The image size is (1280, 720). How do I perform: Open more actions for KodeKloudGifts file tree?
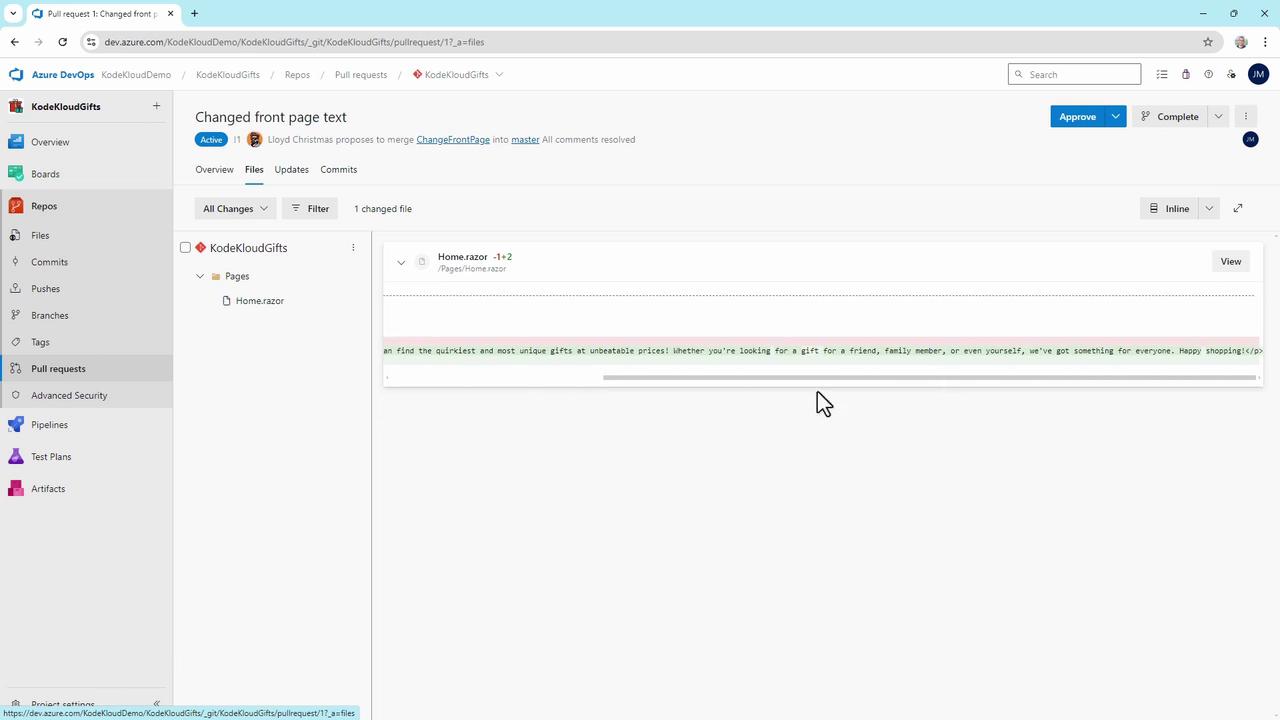pyautogui.click(x=353, y=248)
